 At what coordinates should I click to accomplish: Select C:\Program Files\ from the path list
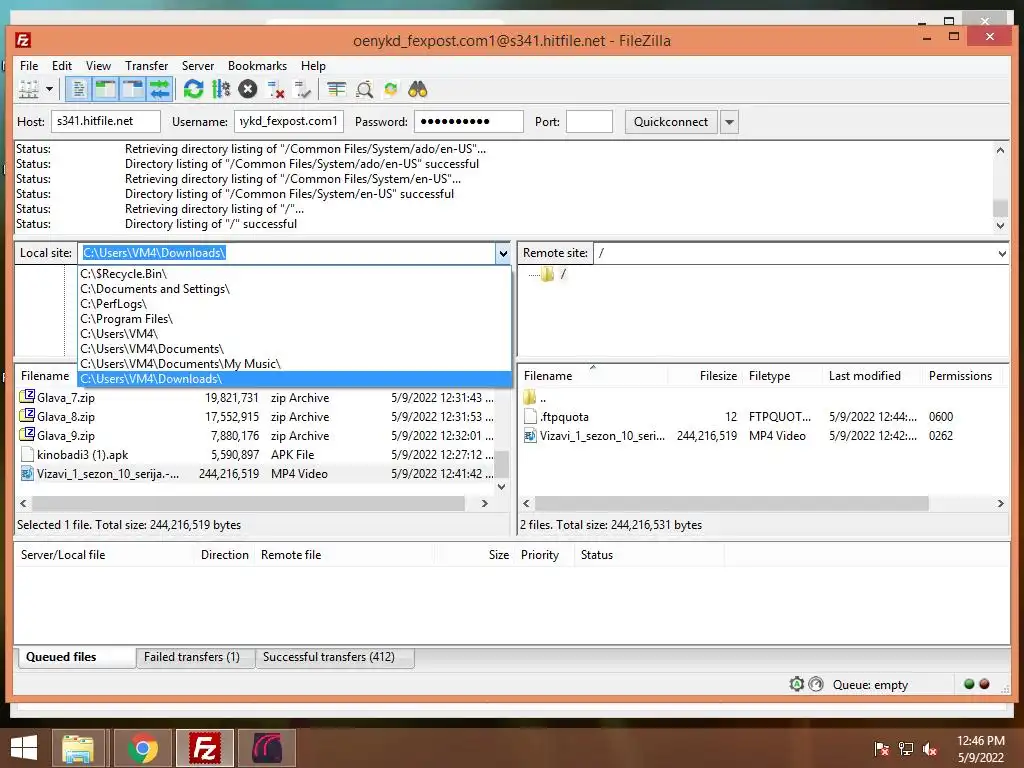pyautogui.click(x=294, y=319)
